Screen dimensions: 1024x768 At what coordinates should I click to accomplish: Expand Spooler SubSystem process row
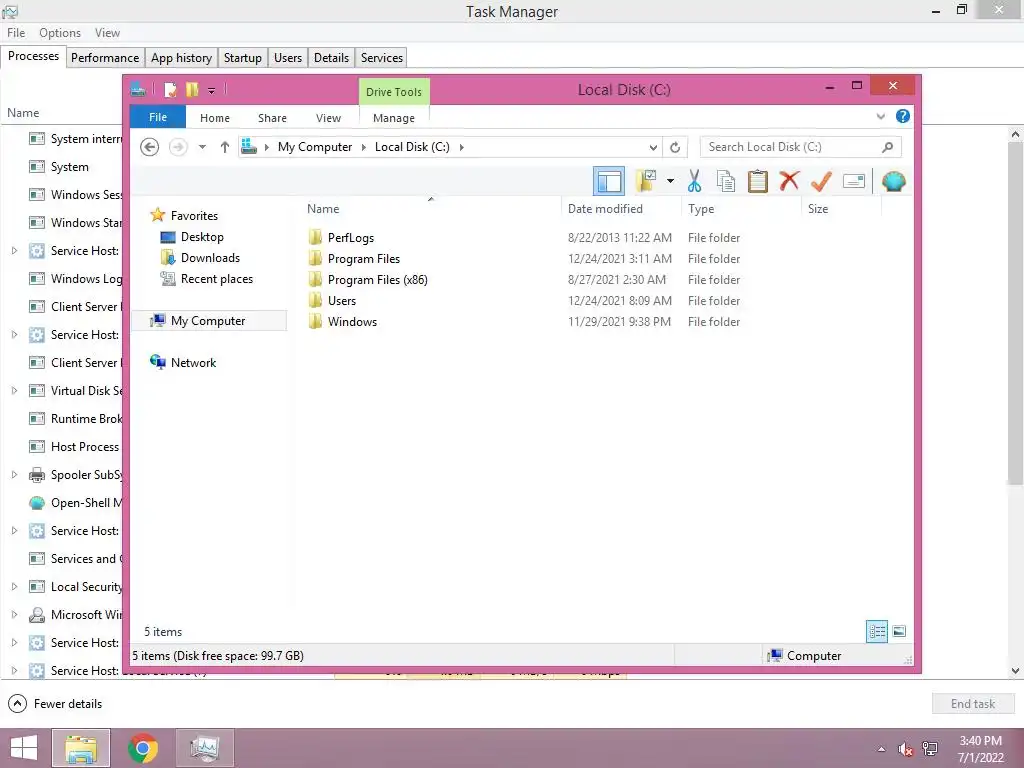pyautogui.click(x=14, y=475)
